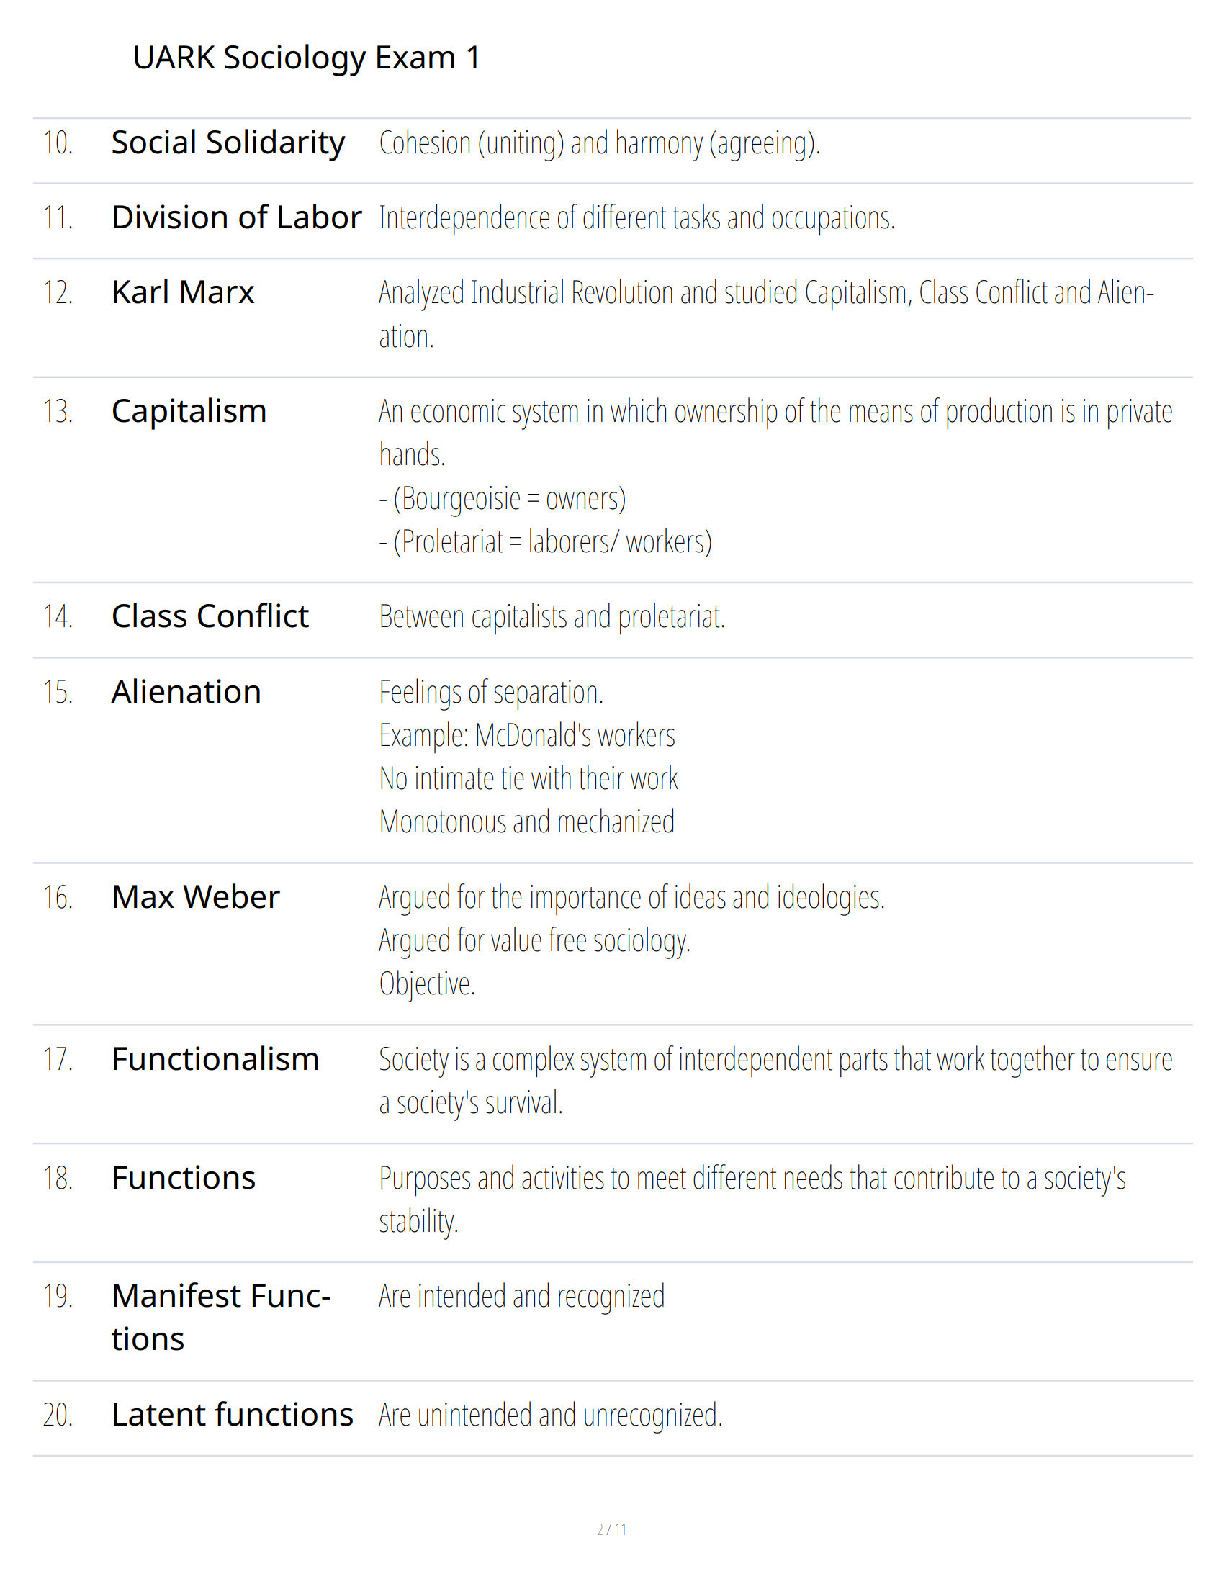Screen dimensions: 1224x1584
Task: Click 'Argued for value free sociology' line
Action: [x=534, y=941]
